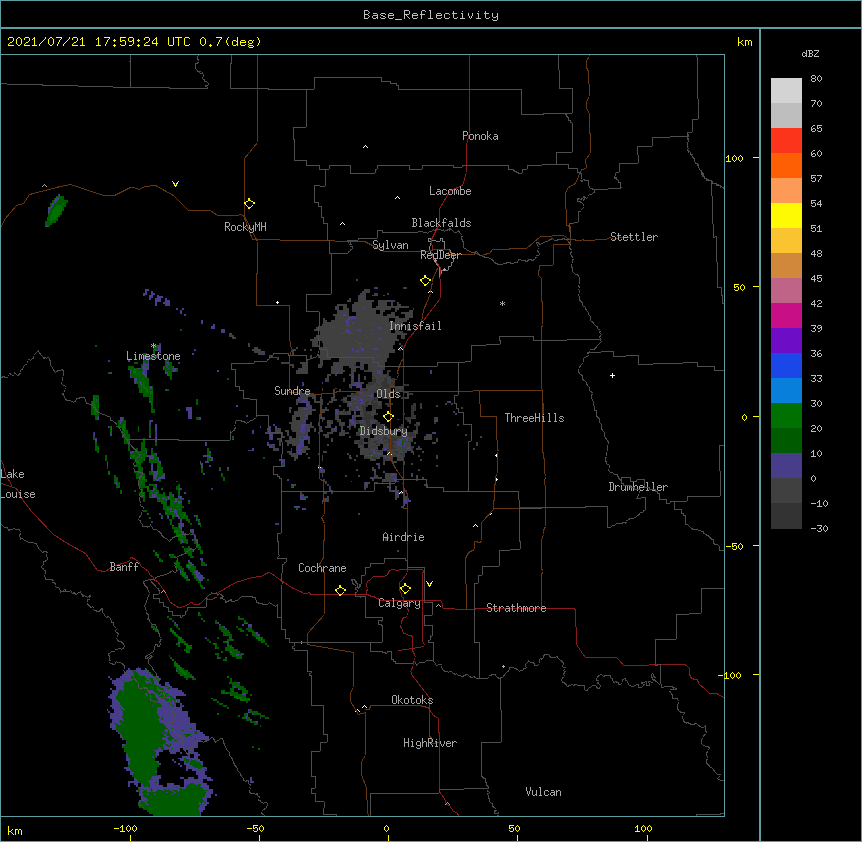Click the Olds town label
This screenshot has width=862, height=842.
pos(388,394)
